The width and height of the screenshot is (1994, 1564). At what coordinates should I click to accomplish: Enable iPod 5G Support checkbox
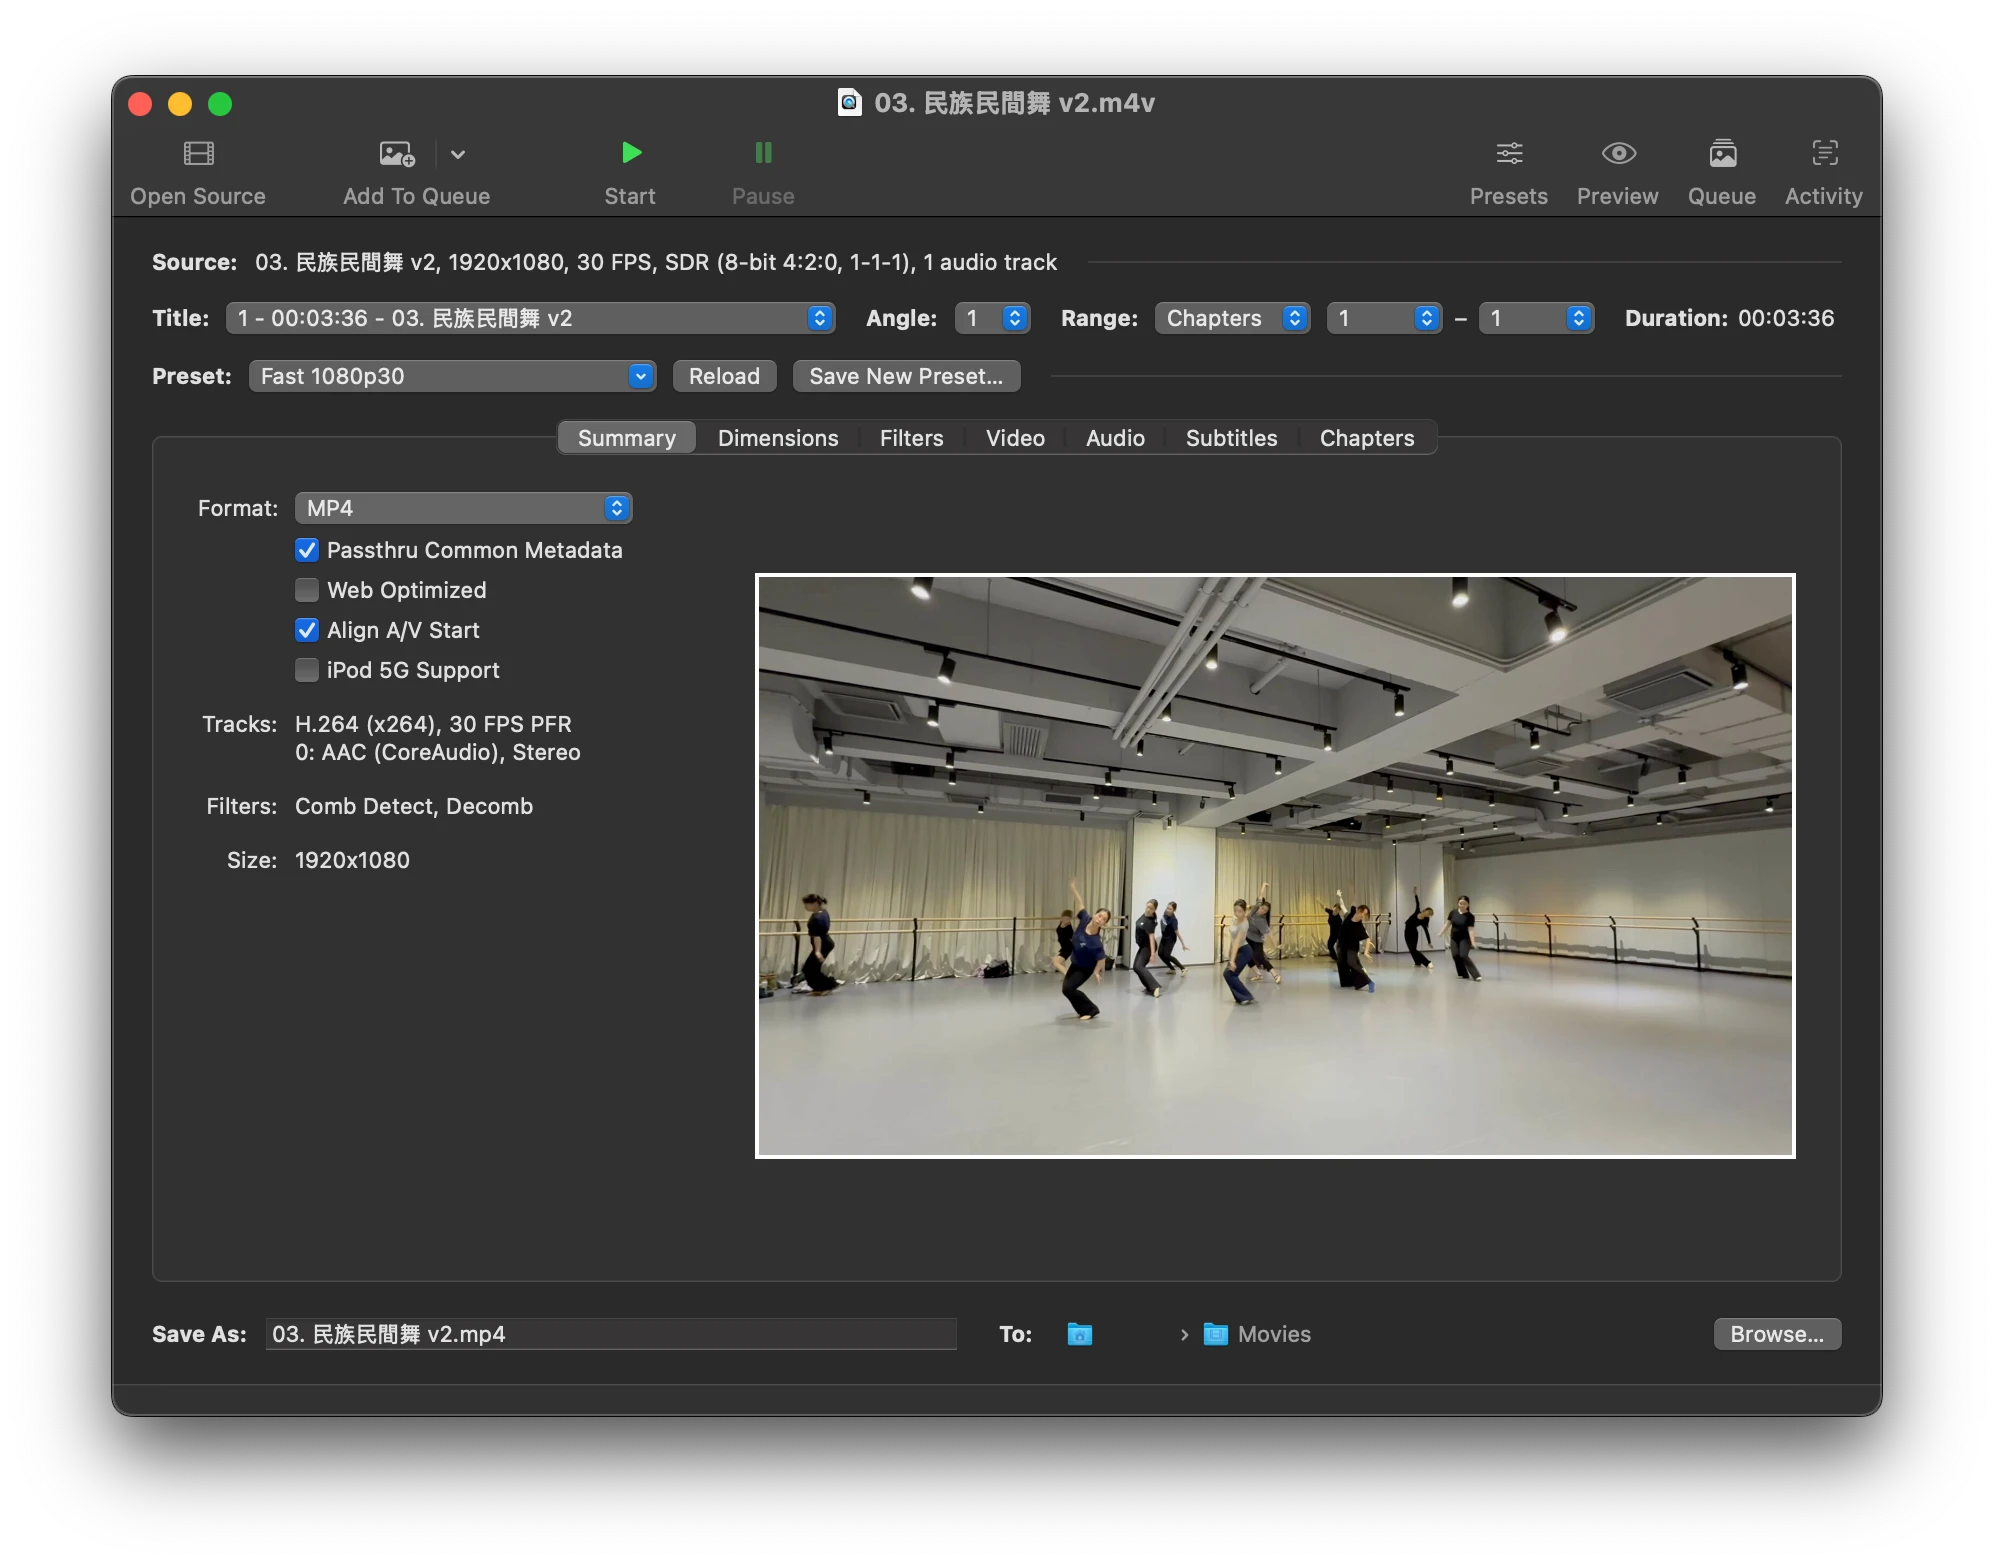point(307,670)
